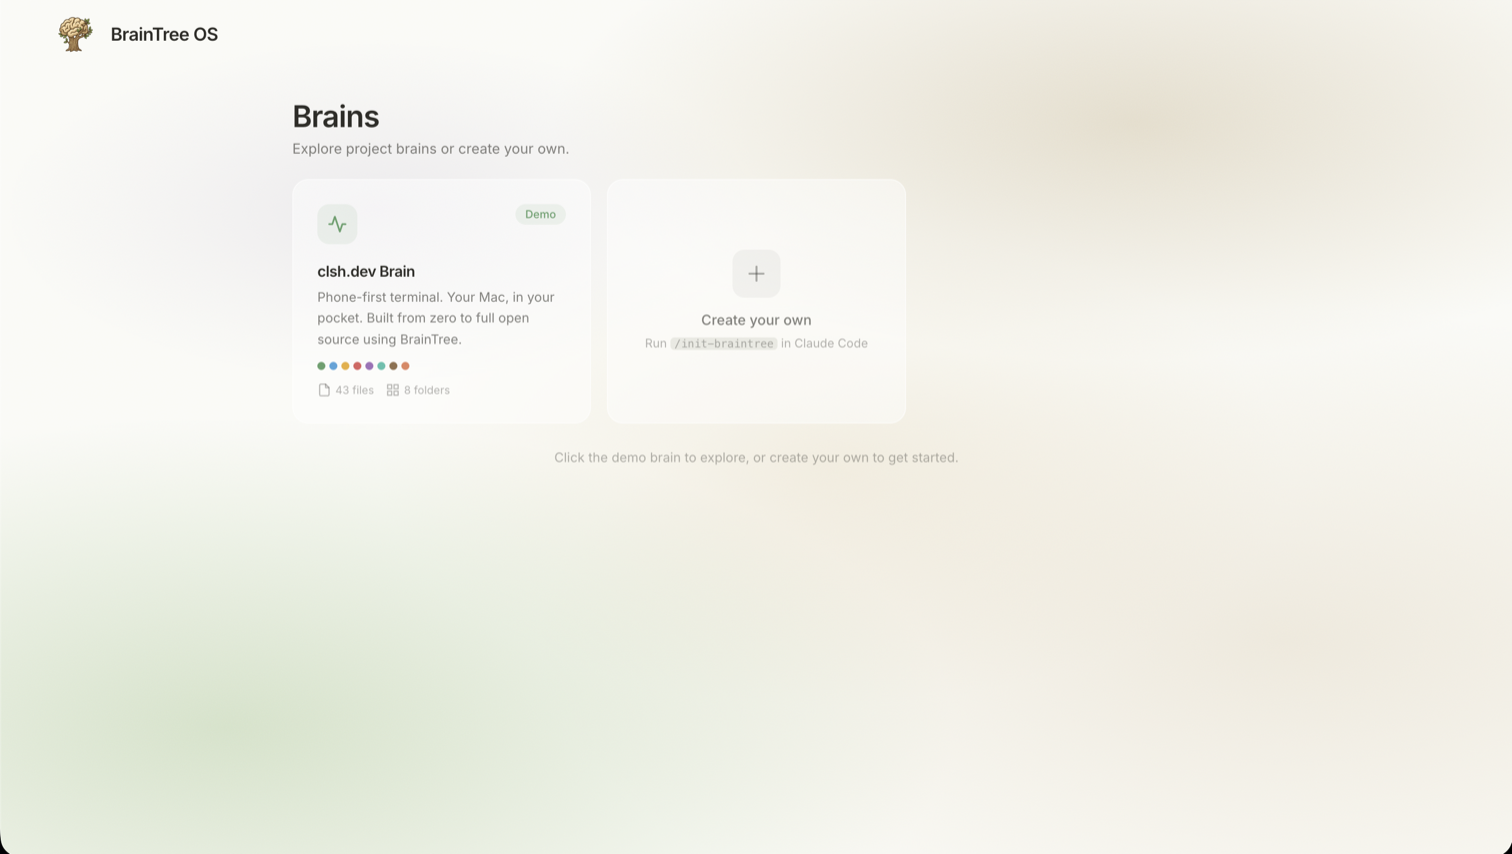The height and width of the screenshot is (854, 1512).
Task: Click the blue color dot on clsh.dev card
Action: point(333,366)
